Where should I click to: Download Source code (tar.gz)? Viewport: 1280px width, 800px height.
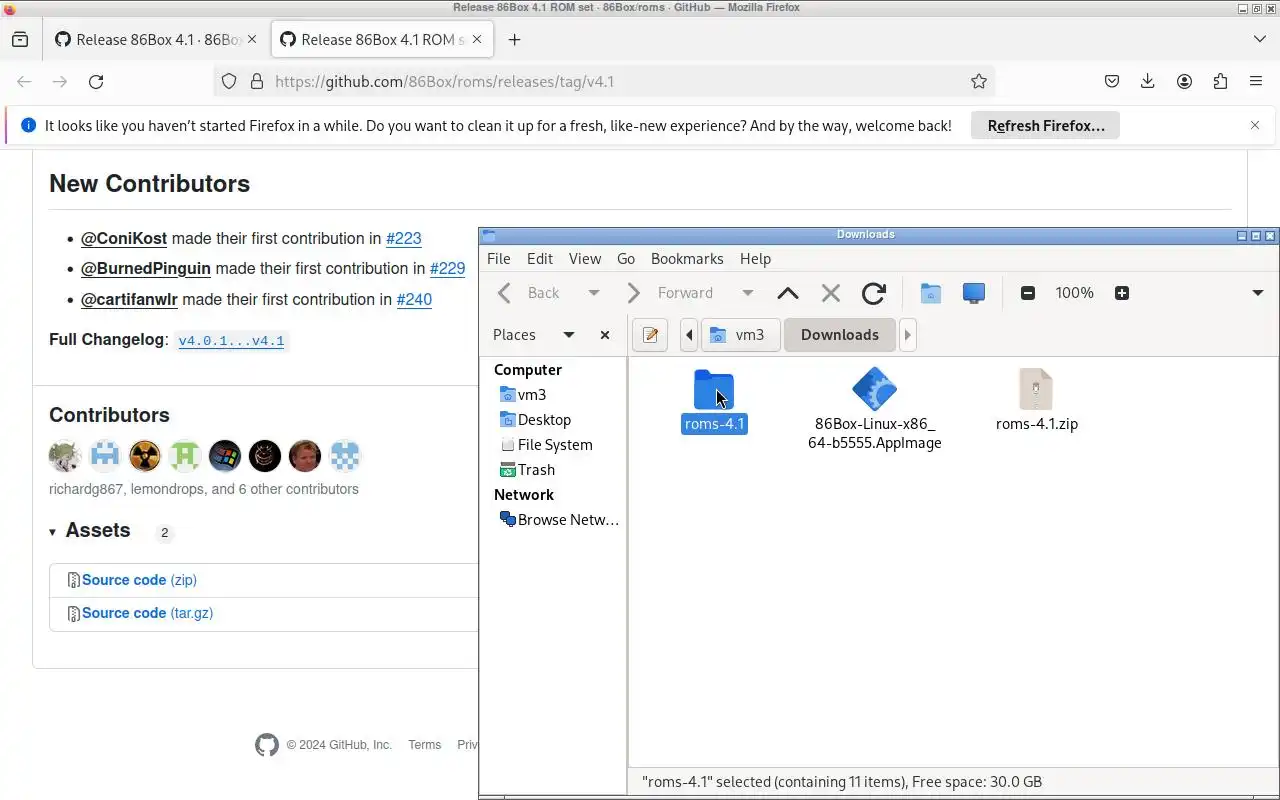pos(147,613)
